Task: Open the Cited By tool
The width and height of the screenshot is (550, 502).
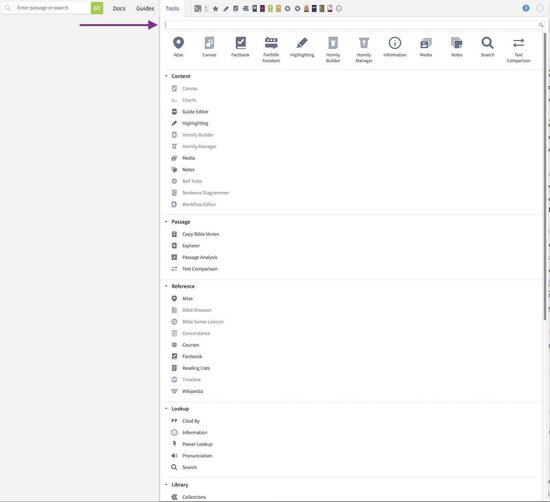Action: point(186,421)
